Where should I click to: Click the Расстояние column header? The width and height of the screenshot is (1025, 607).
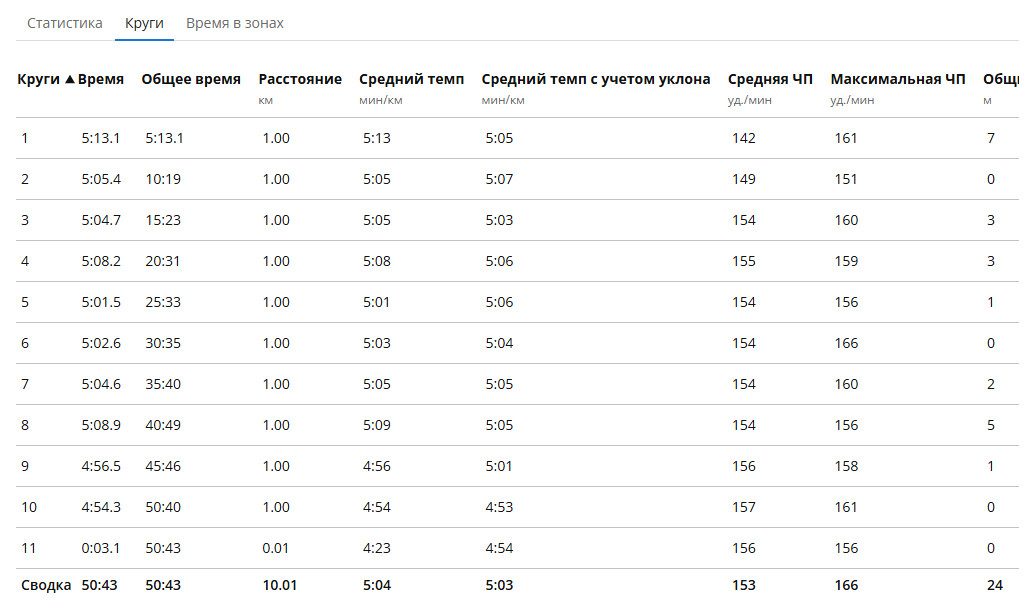click(300, 79)
